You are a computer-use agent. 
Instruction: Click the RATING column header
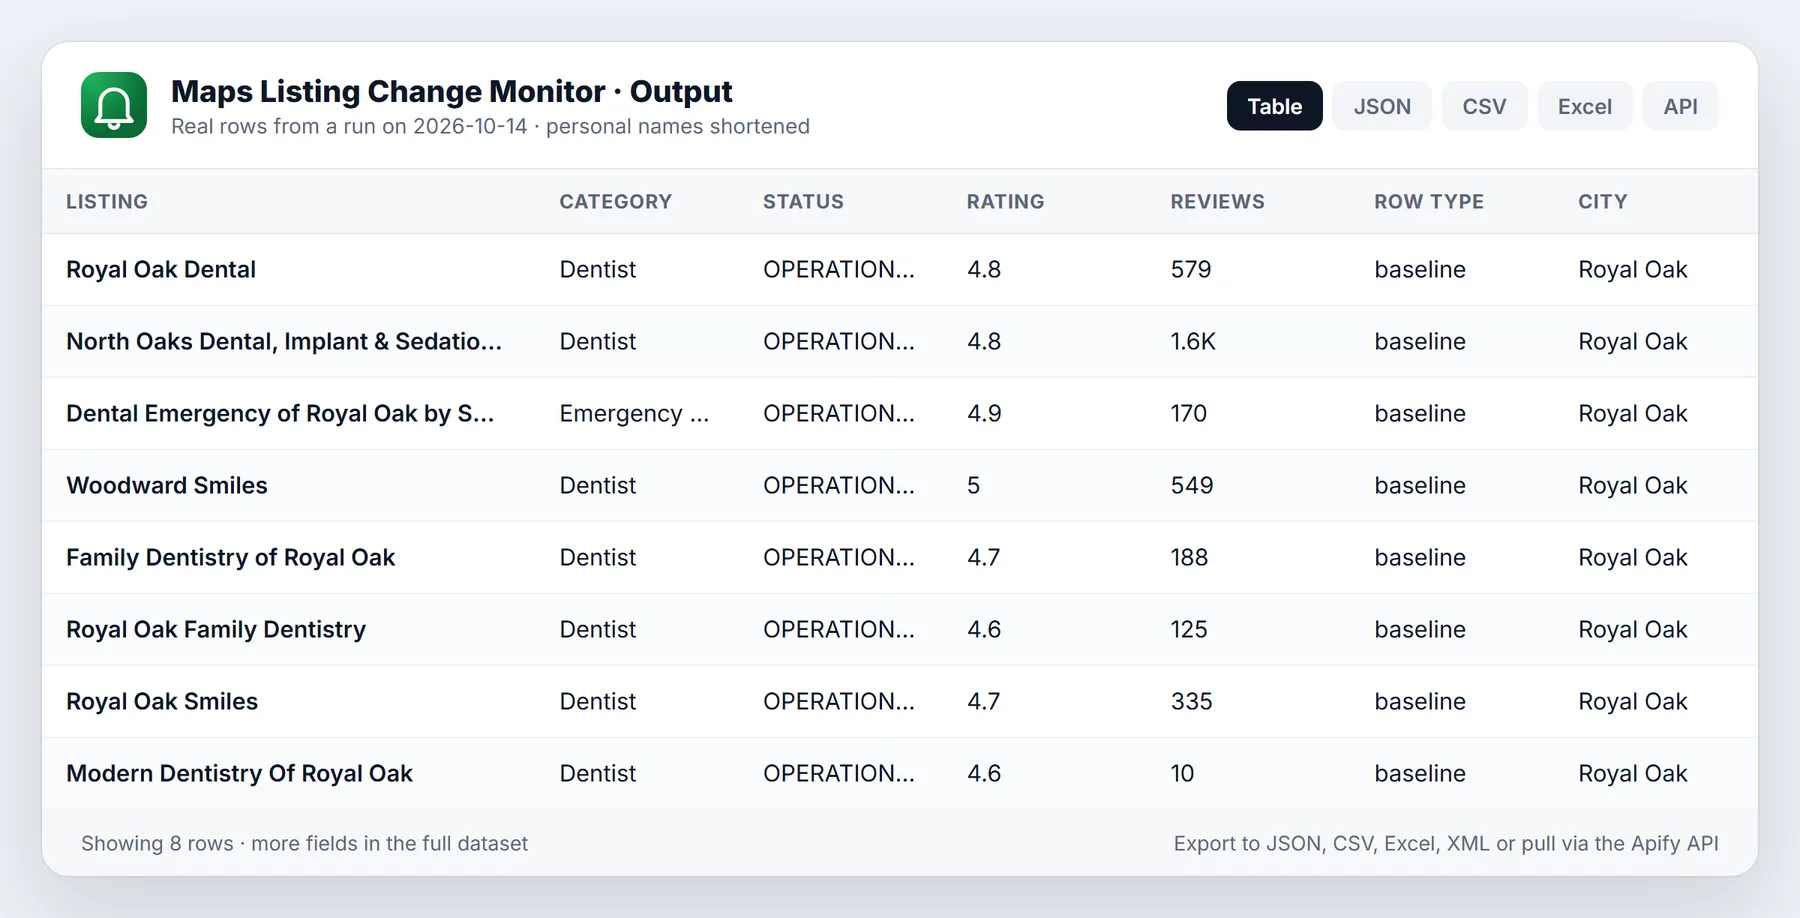[1005, 202]
